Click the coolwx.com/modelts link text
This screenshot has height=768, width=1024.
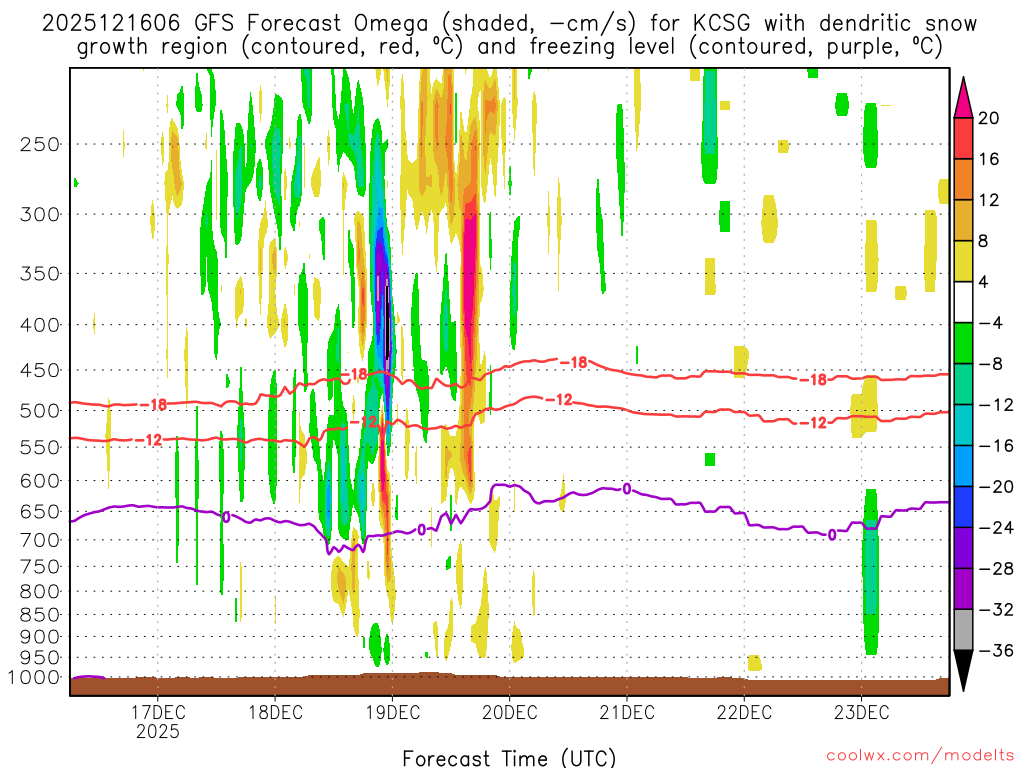tap(920, 756)
